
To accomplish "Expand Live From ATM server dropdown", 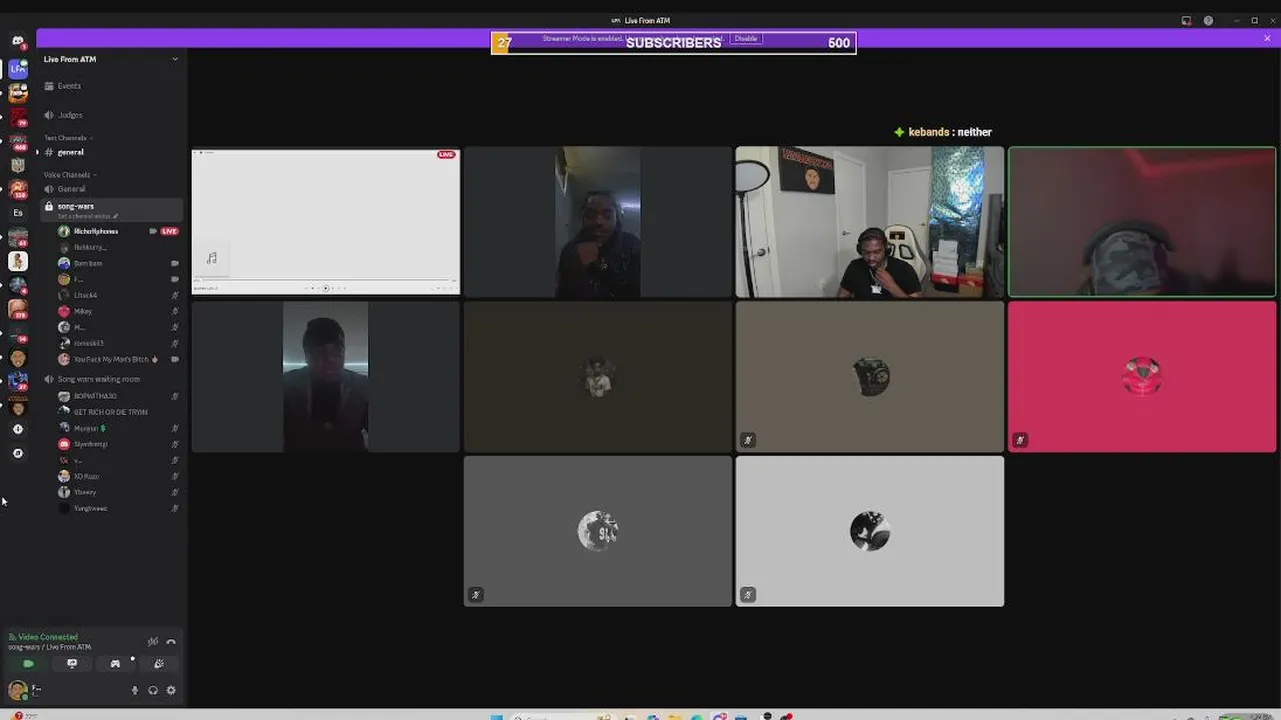I will (x=175, y=59).
